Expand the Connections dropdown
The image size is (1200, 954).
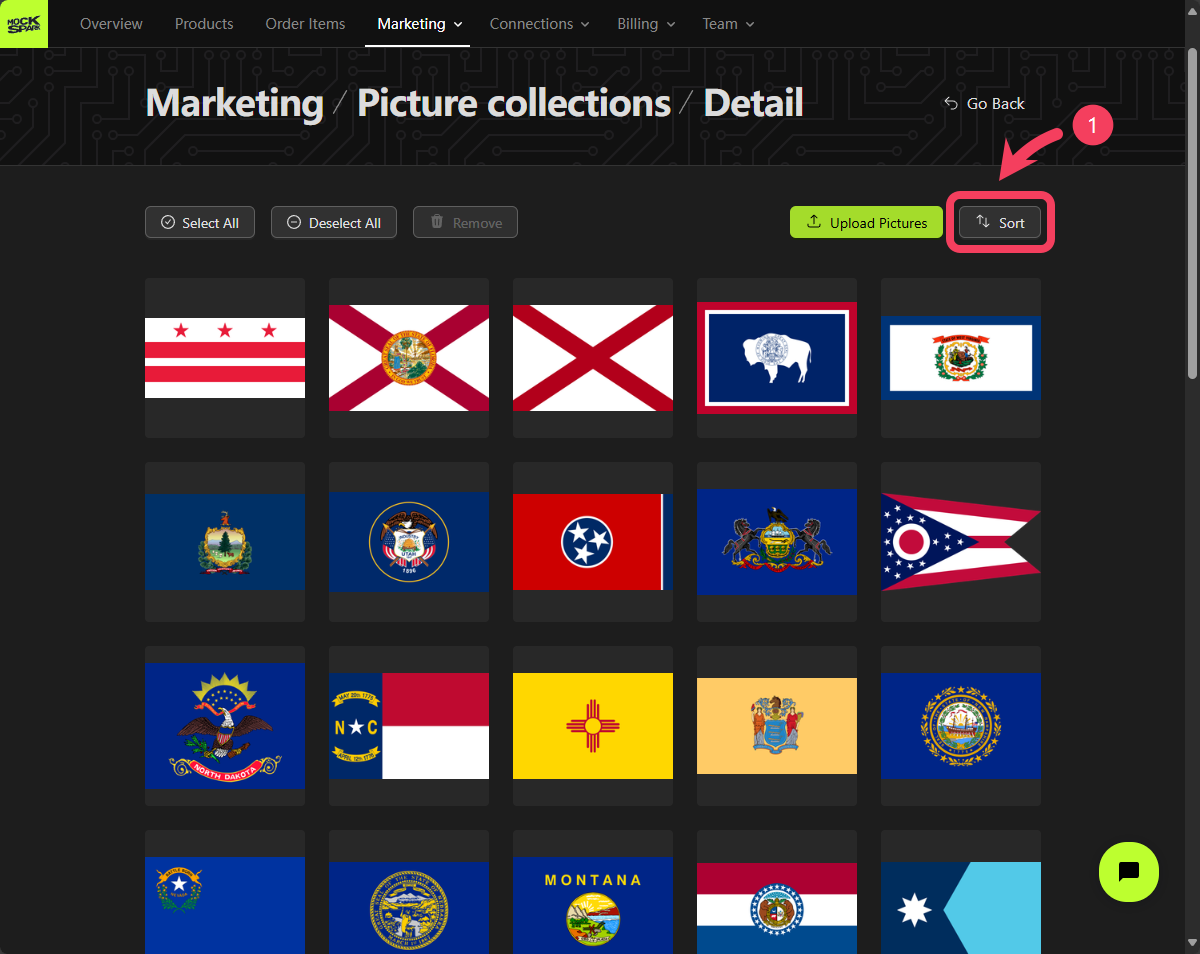[539, 23]
